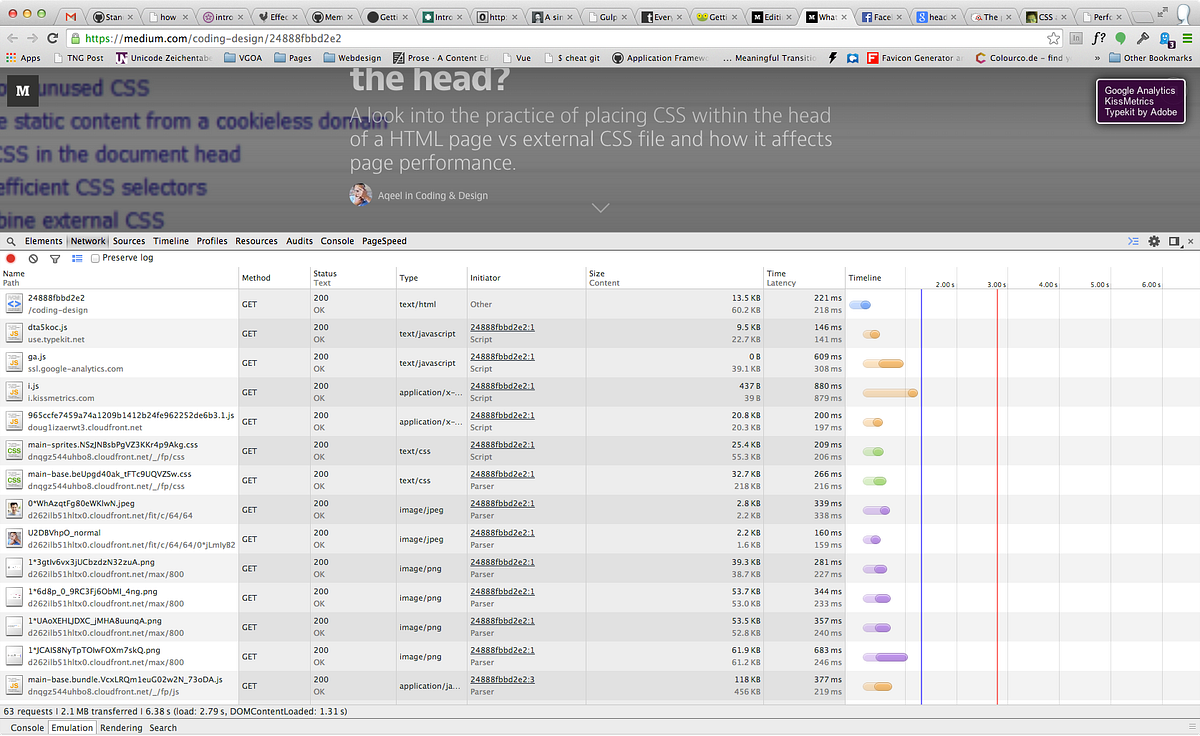Image resolution: width=1200 pixels, height=736 pixels.
Task: Click the timeline waterfall bar for main-base.bundle
Action: [x=877, y=686]
